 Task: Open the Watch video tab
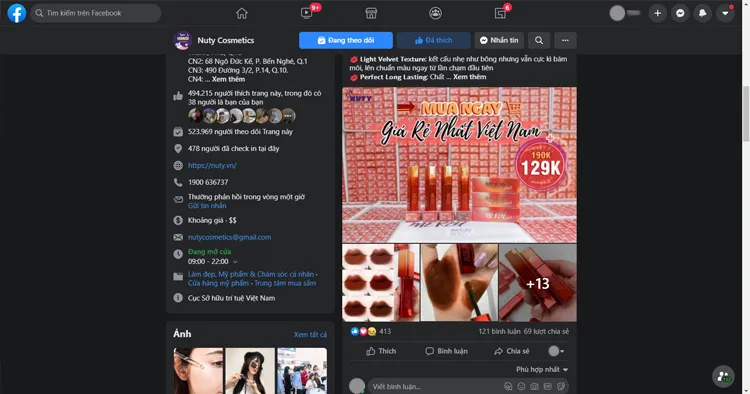click(x=307, y=13)
